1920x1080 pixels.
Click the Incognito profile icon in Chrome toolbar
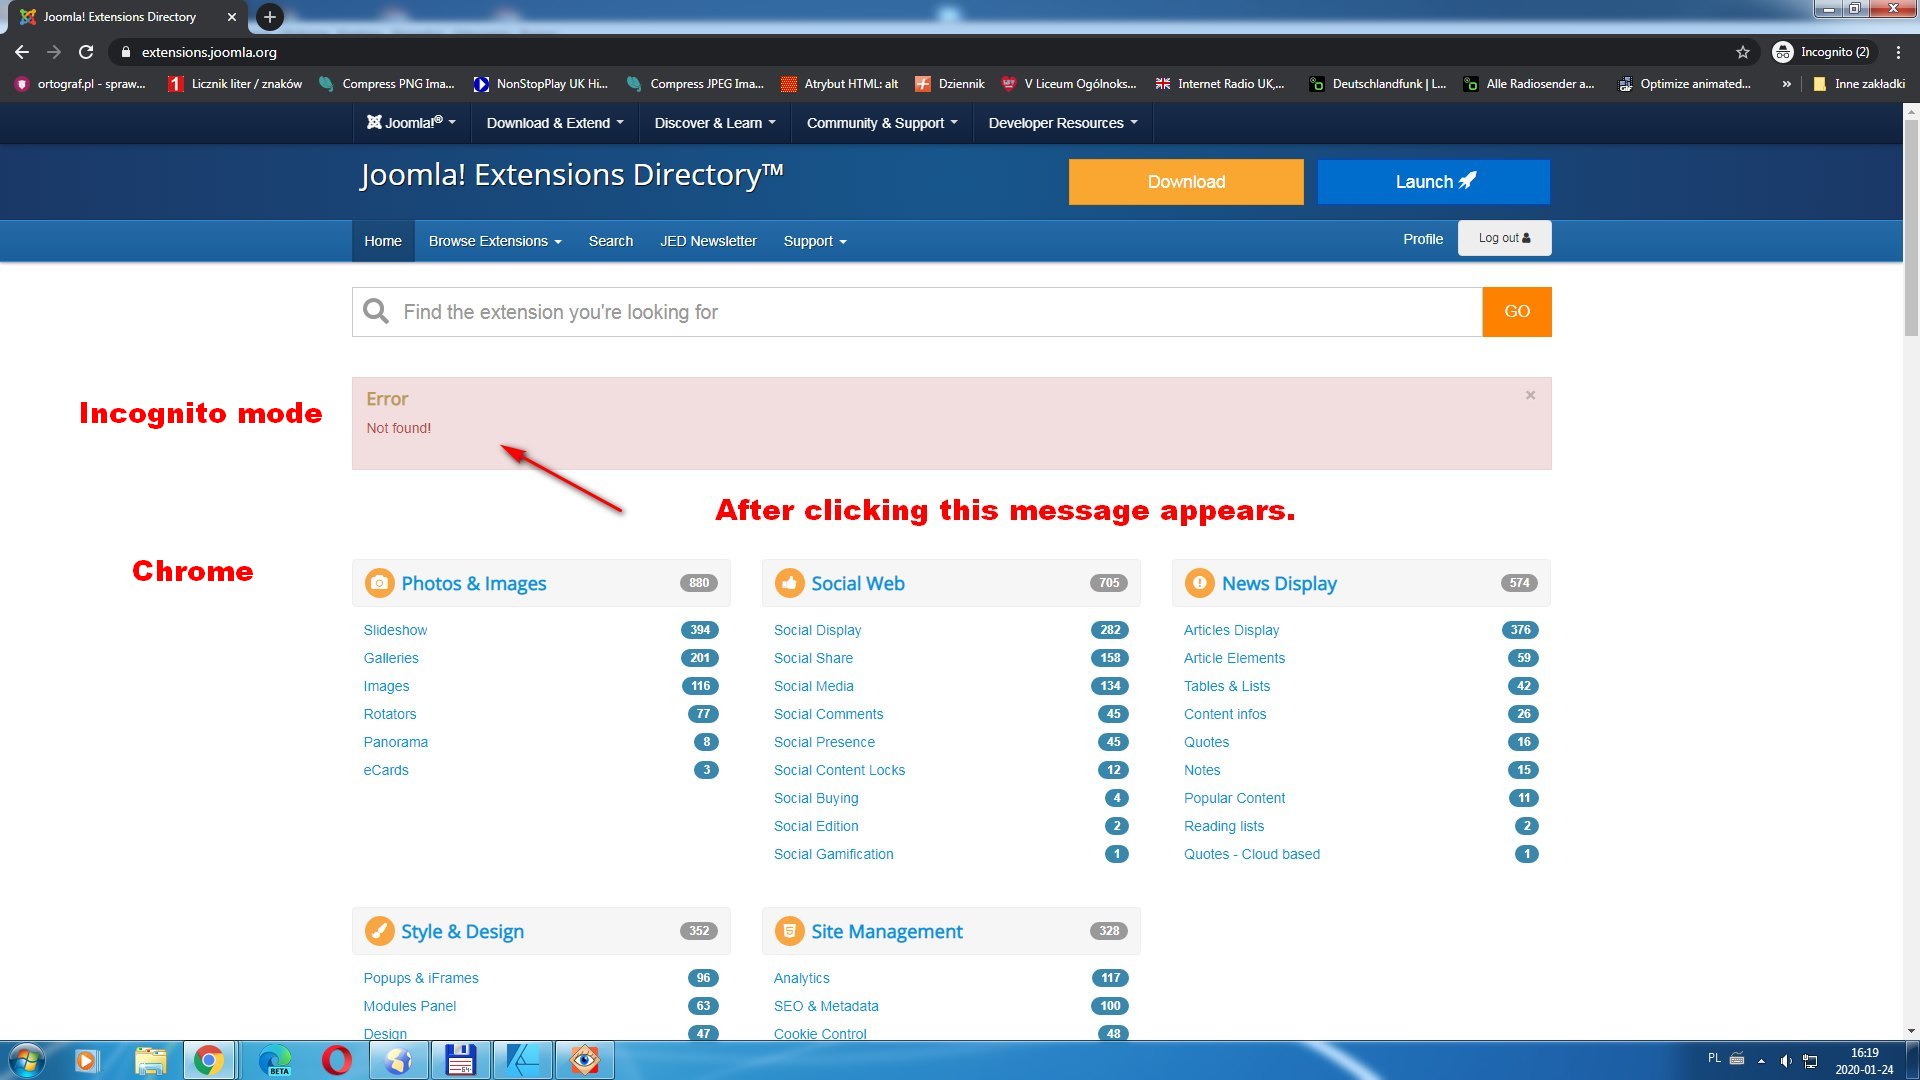coord(1786,51)
